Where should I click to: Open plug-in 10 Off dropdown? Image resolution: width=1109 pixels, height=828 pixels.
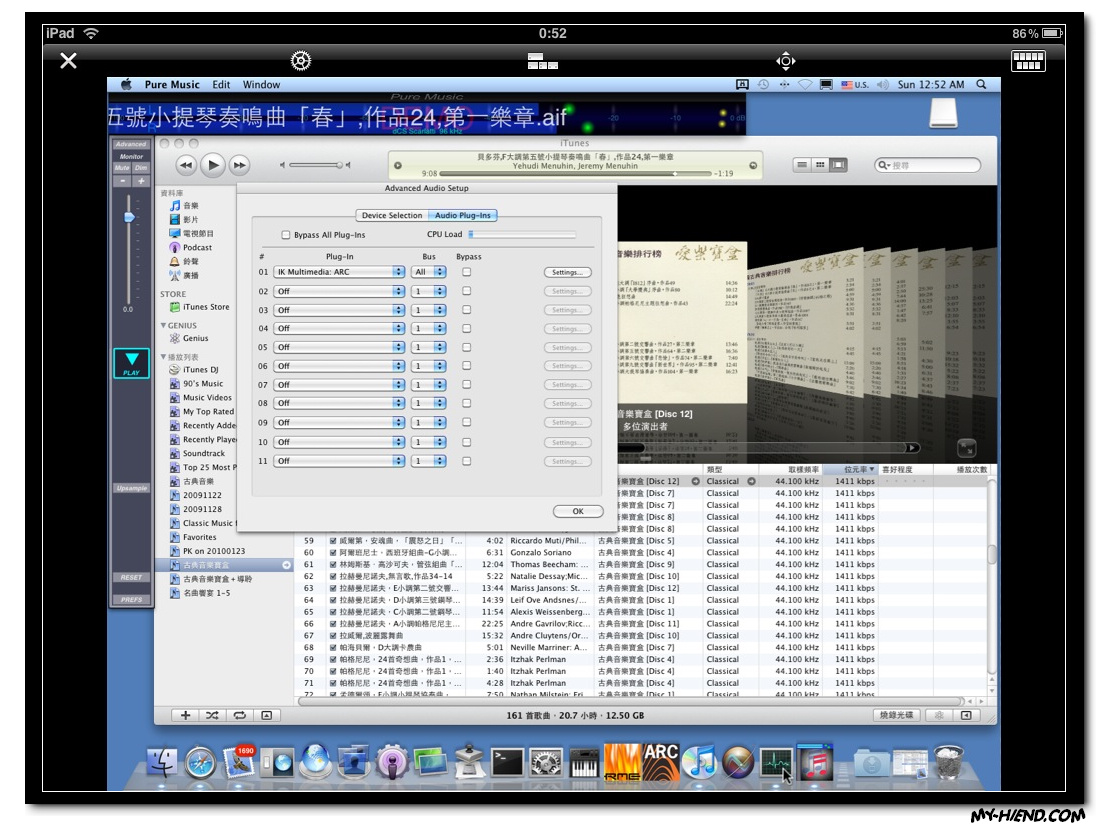click(339, 442)
